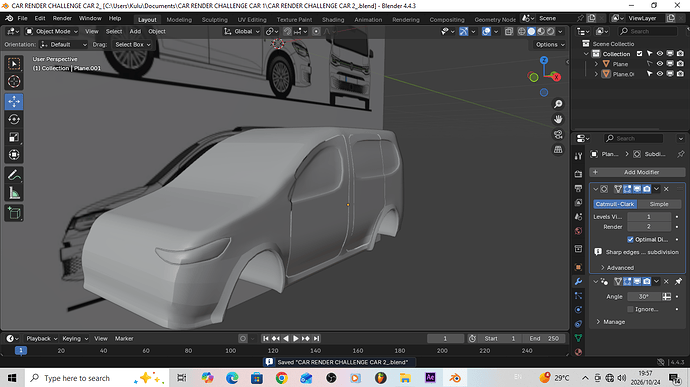Open the Object properties tab

578,267
